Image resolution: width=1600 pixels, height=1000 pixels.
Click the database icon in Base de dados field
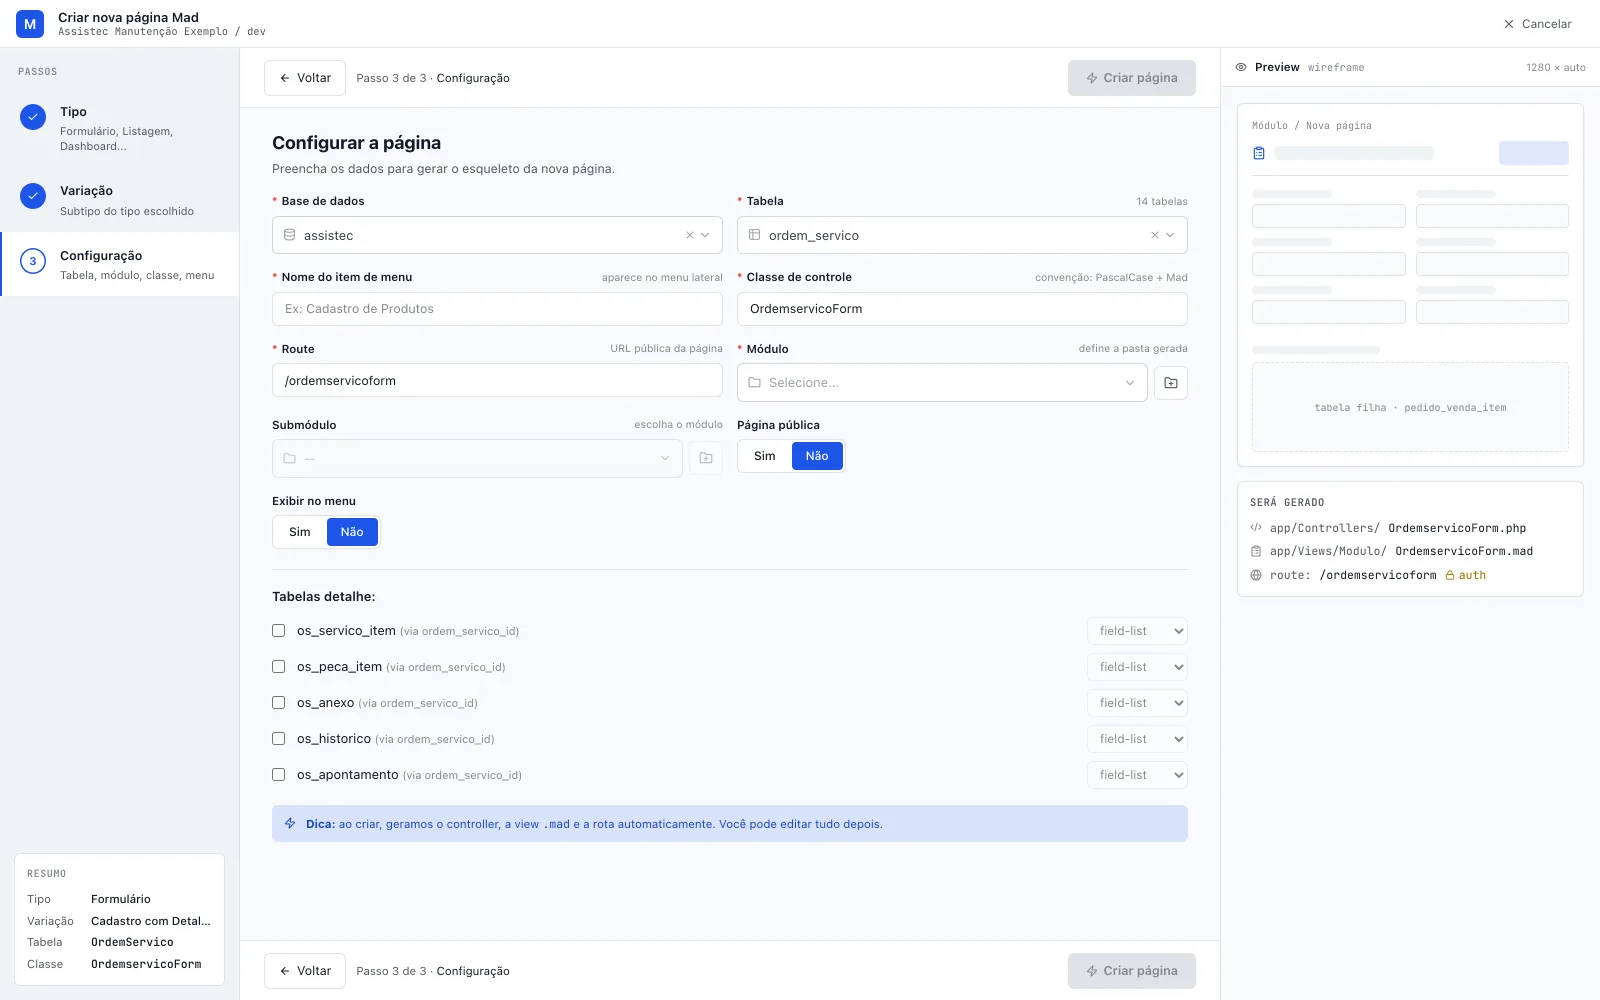click(x=290, y=235)
